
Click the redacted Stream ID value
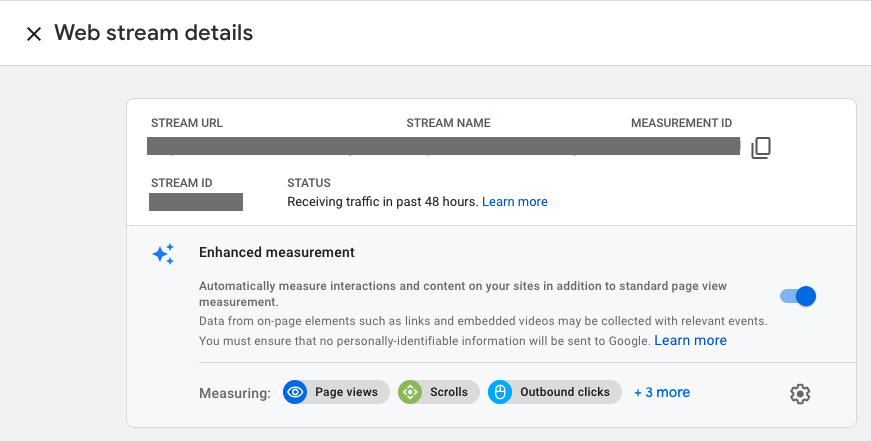[x=196, y=202]
